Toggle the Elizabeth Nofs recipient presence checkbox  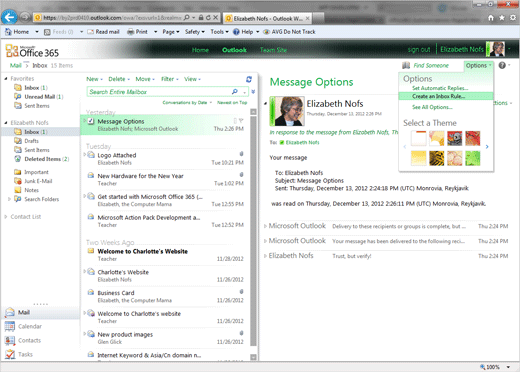tap(282, 143)
